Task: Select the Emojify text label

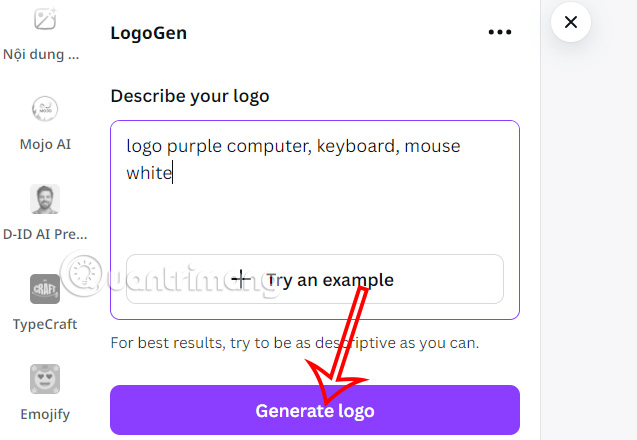Action: pyautogui.click(x=45, y=414)
